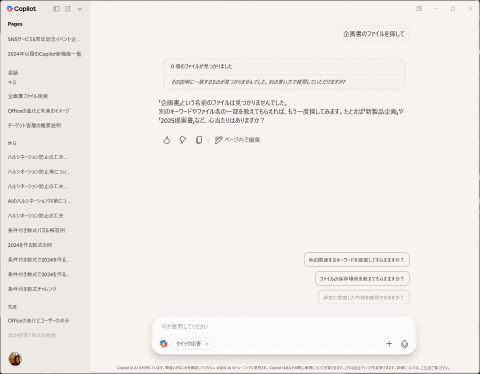This screenshot has width=480, height=374.
Task: Open 条件付き数式チャレンジ conversation
Action: (32, 289)
